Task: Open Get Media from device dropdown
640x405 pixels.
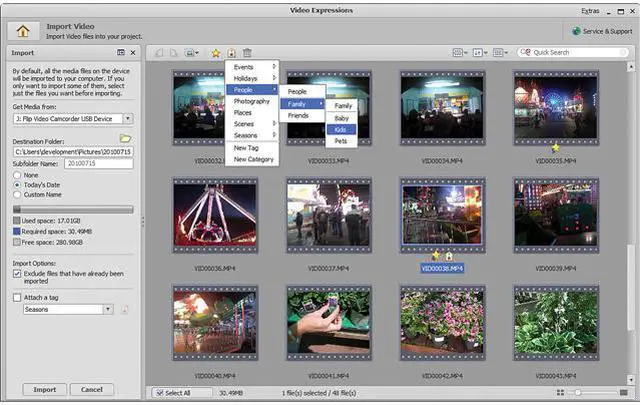Action: [129, 118]
